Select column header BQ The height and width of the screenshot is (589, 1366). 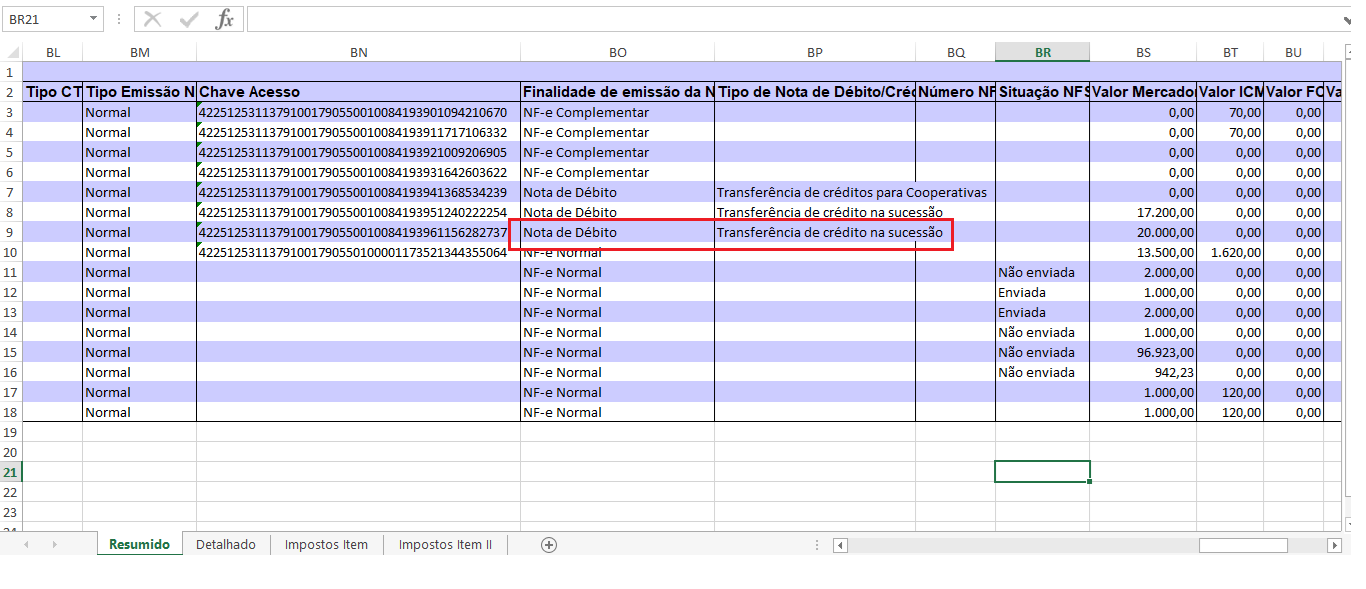pyautogui.click(x=955, y=52)
